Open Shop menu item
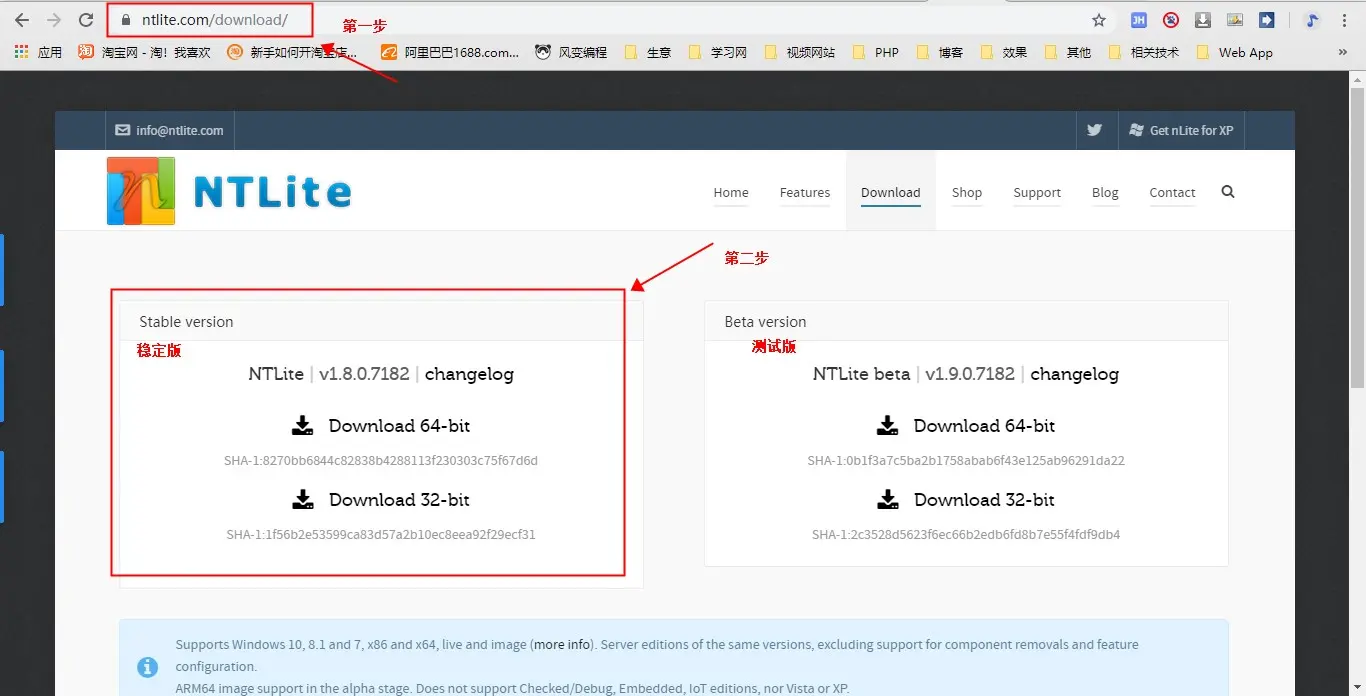Image resolution: width=1366 pixels, height=696 pixels. click(967, 192)
